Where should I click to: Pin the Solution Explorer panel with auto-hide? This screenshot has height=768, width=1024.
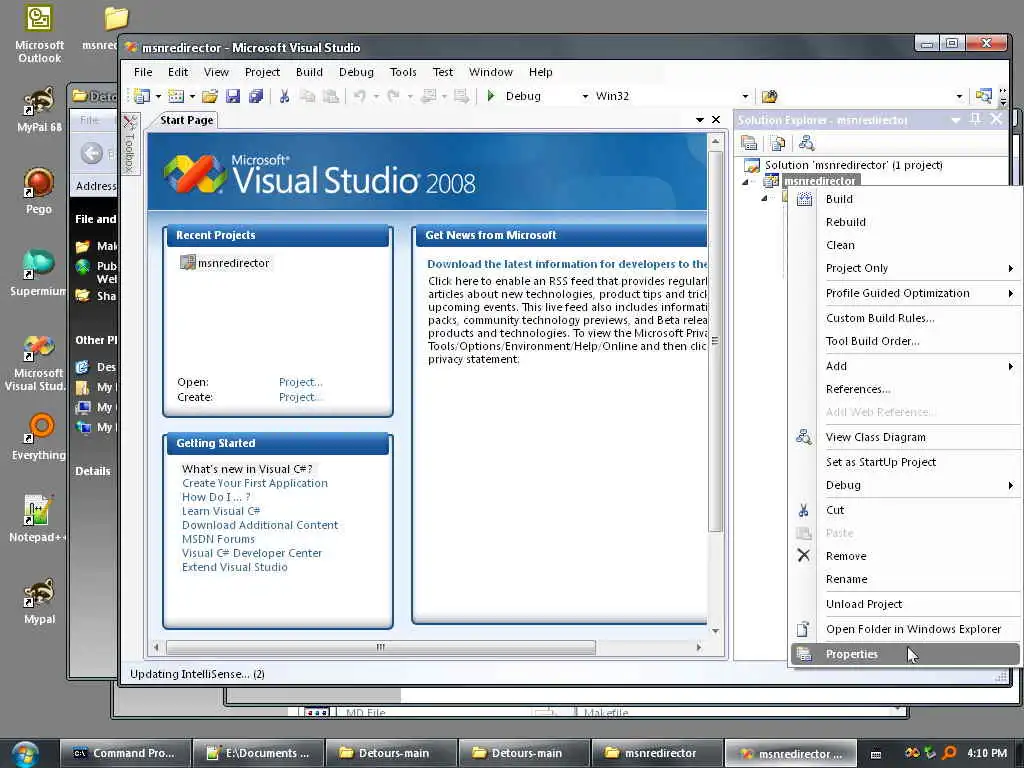[x=975, y=119]
